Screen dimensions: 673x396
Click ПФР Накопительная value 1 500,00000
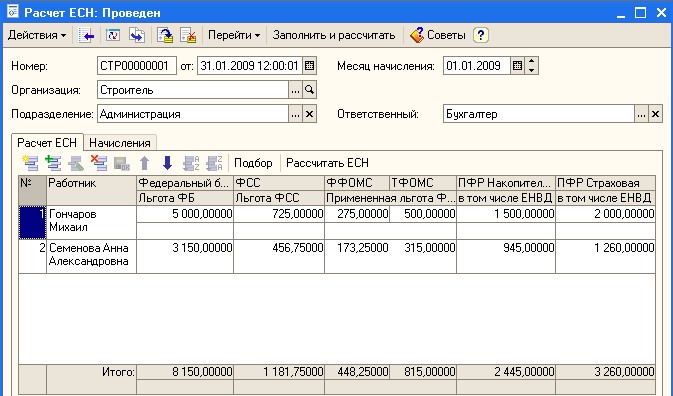(x=506, y=214)
